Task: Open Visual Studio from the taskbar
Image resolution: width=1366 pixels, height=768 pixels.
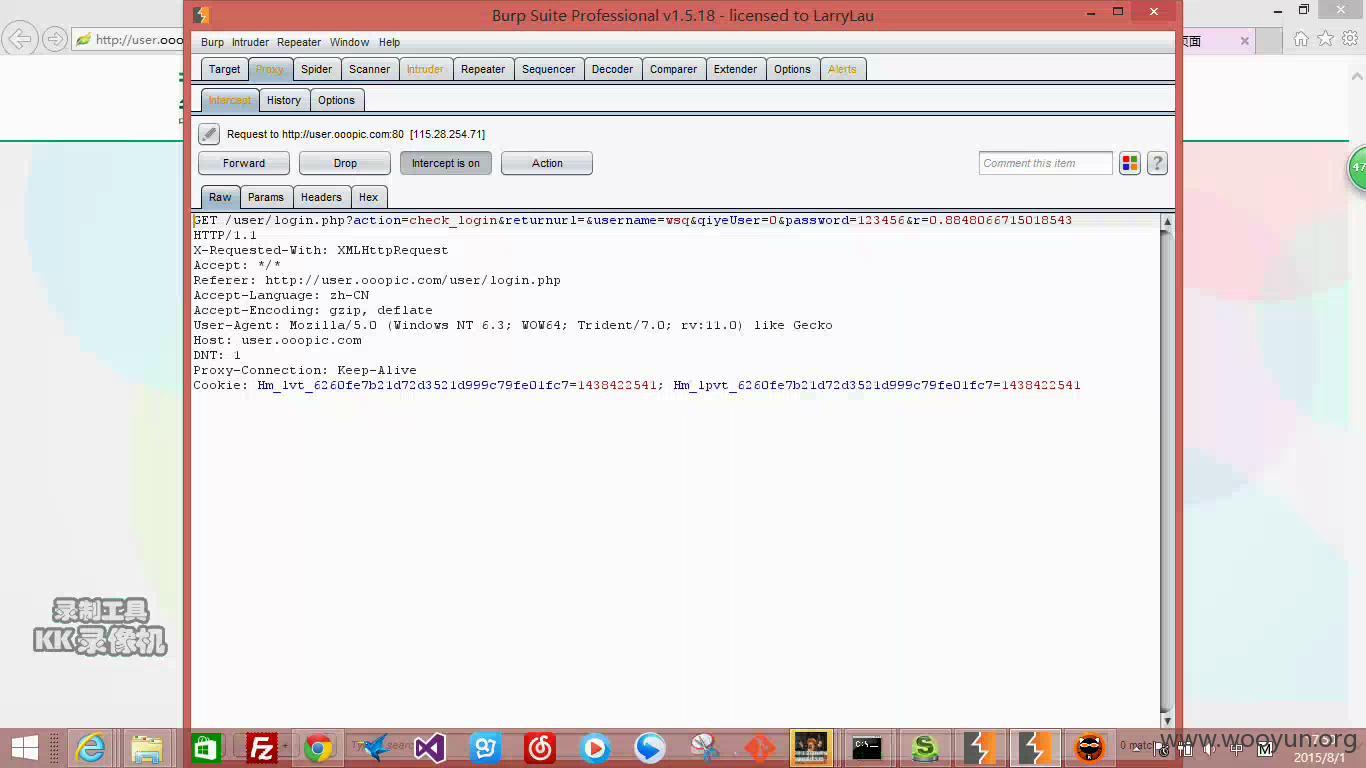Action: click(430, 748)
